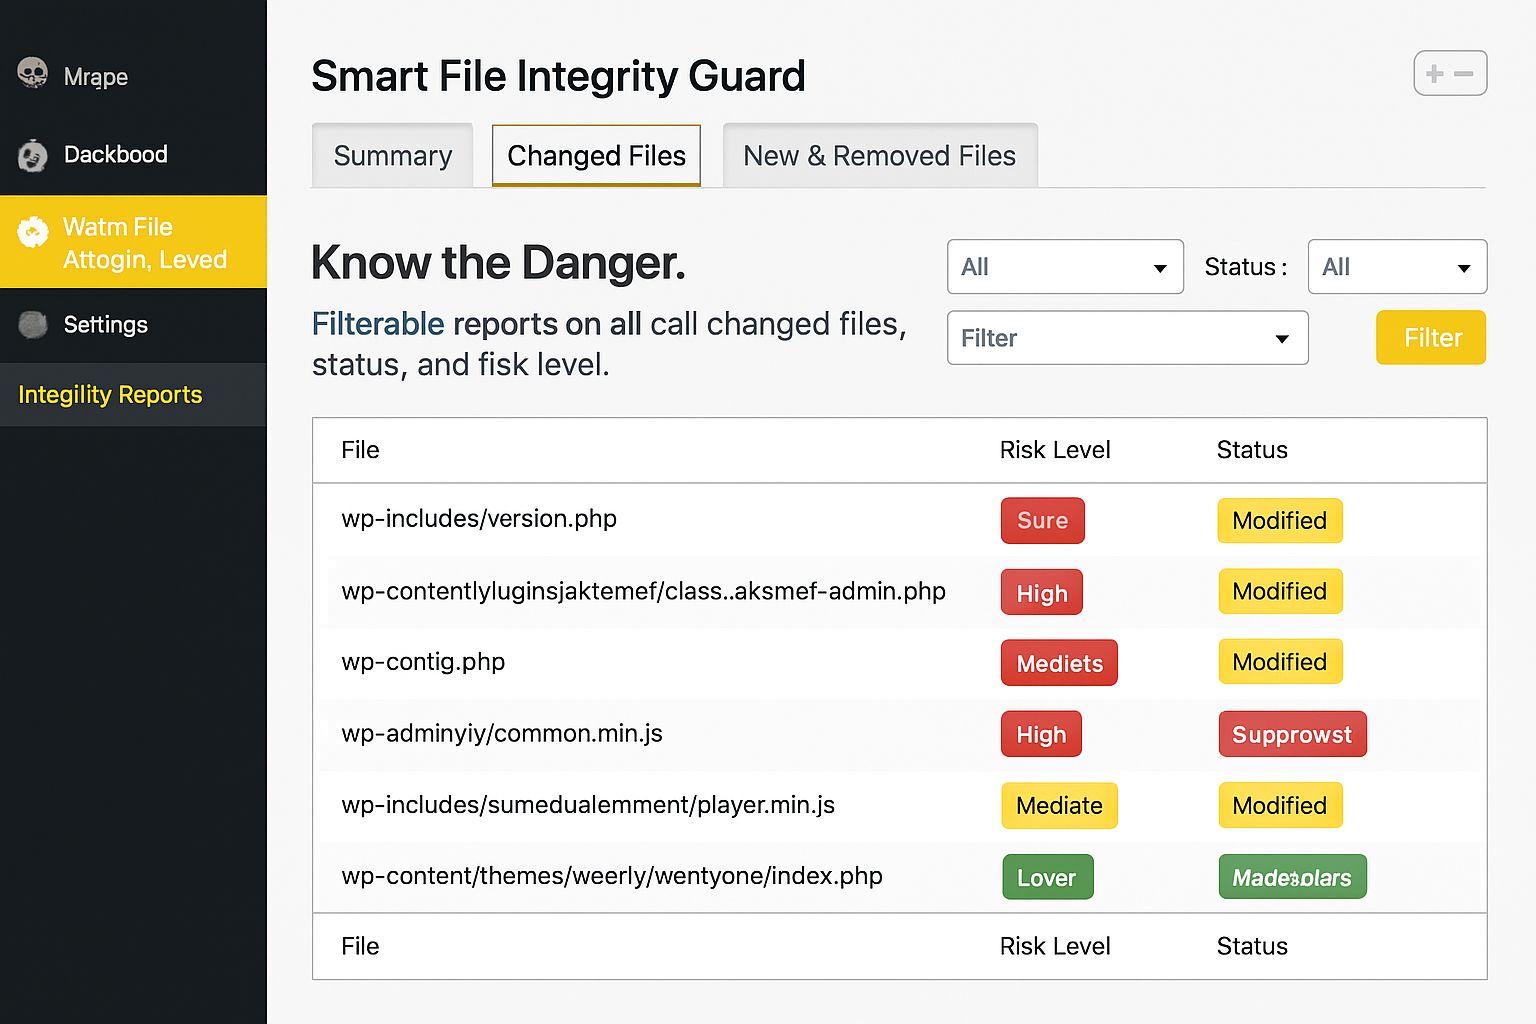Viewport: 1536px width, 1024px height.
Task: Click the wp-includes/version.php file row
Action: pos(479,519)
